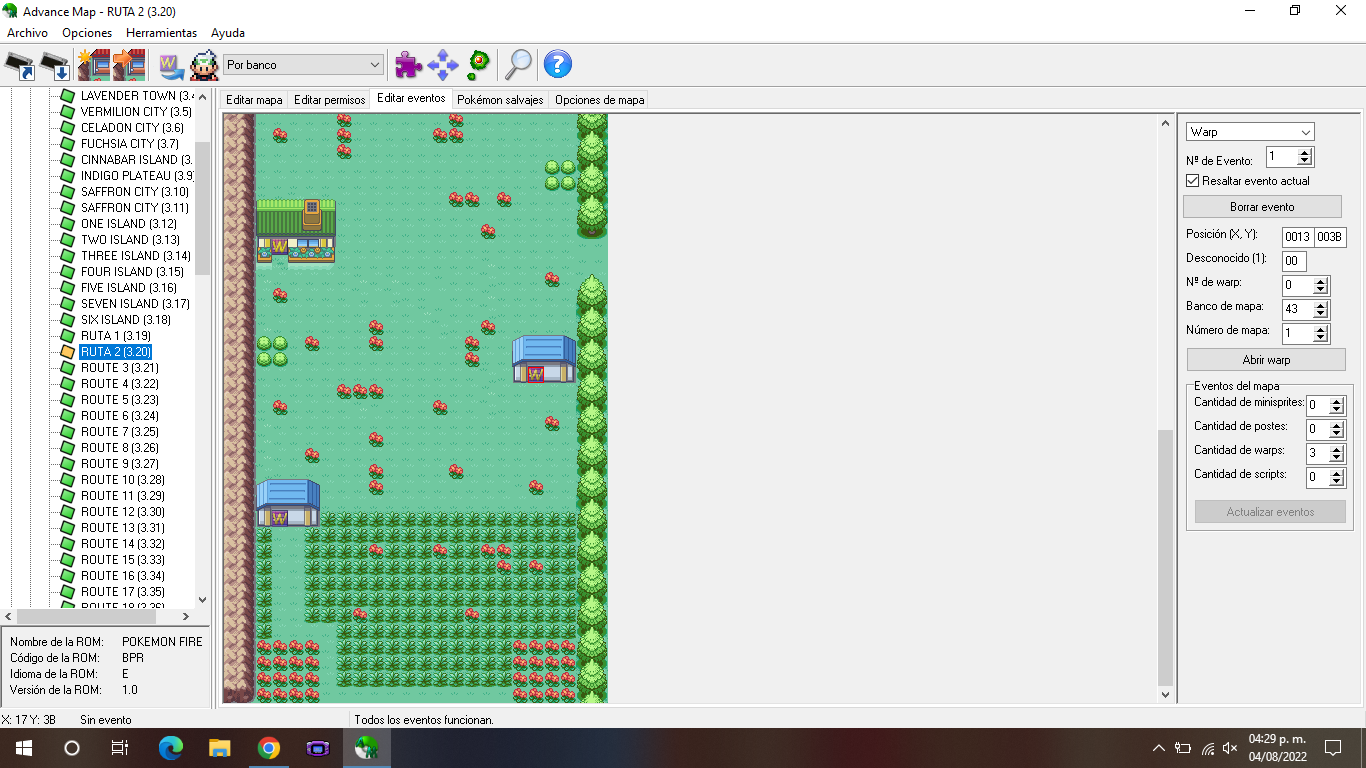Click the open ROM toolbar icon
The width and height of the screenshot is (1366, 768).
point(20,65)
